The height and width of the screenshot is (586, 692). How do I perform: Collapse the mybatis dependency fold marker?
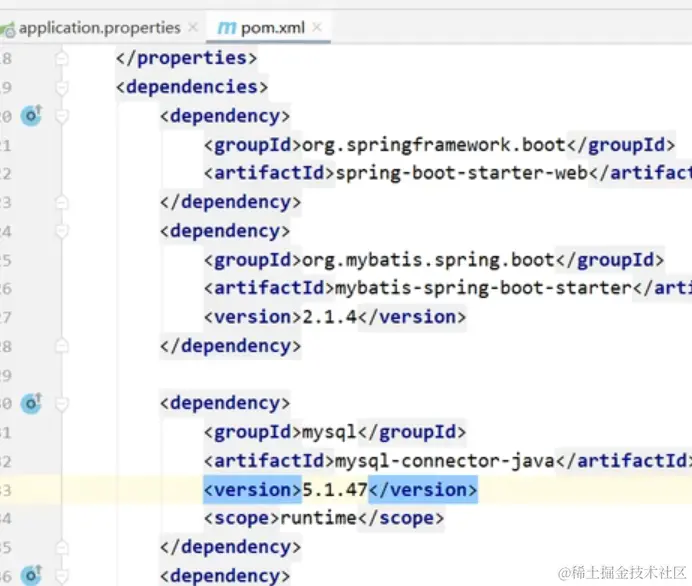62,231
